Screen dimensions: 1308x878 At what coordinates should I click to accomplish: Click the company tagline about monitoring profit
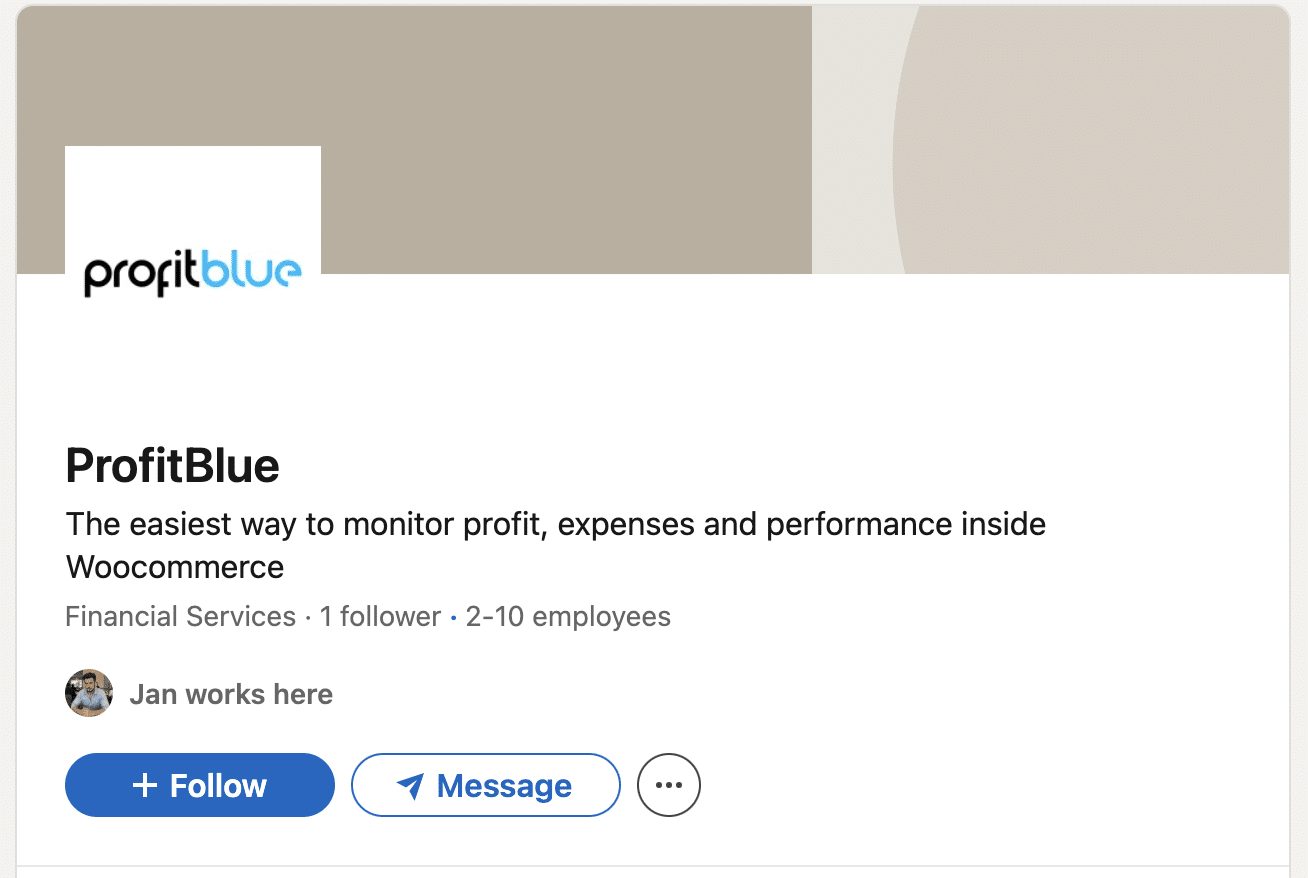pos(555,524)
